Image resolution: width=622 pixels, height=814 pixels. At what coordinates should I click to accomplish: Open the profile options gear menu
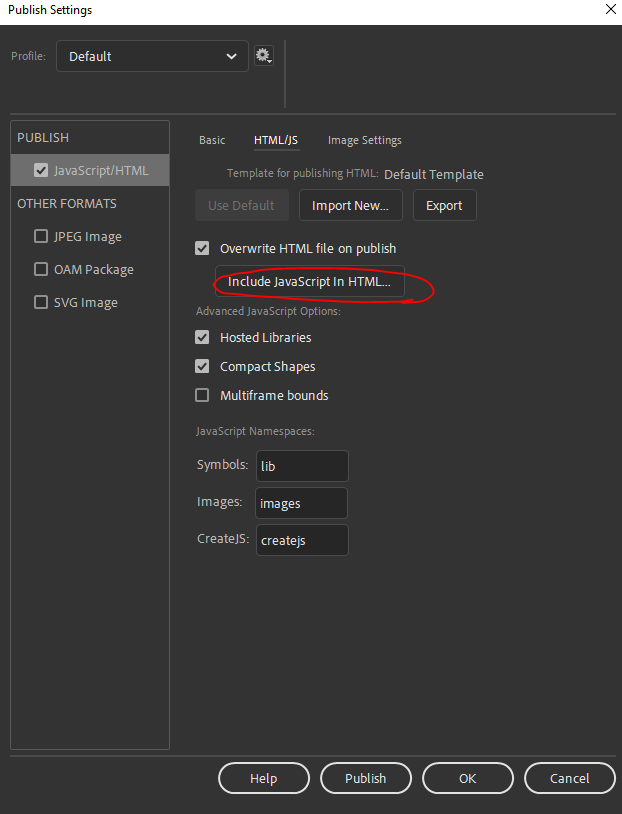point(264,56)
